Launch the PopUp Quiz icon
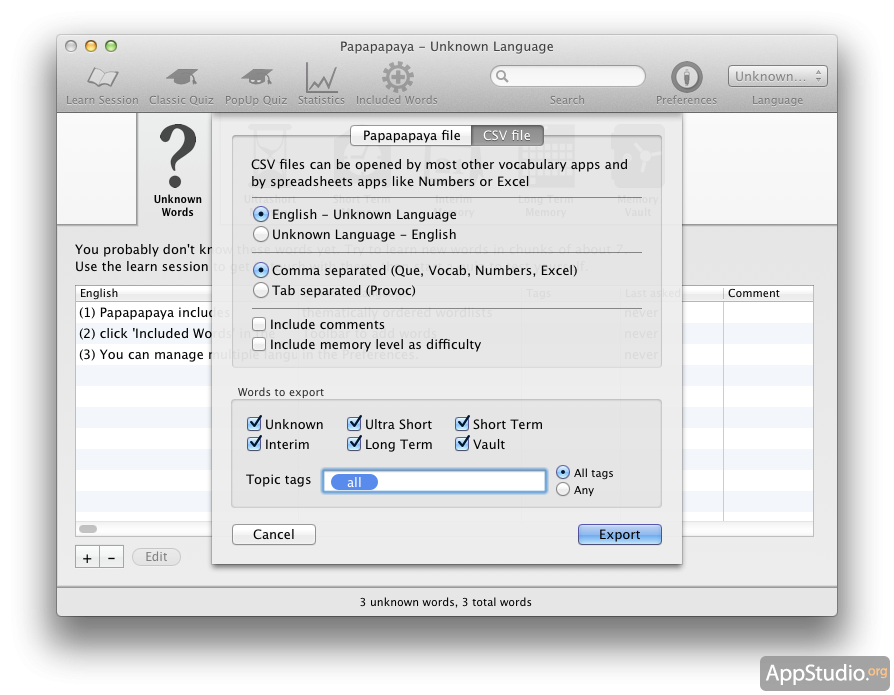 coord(255,78)
